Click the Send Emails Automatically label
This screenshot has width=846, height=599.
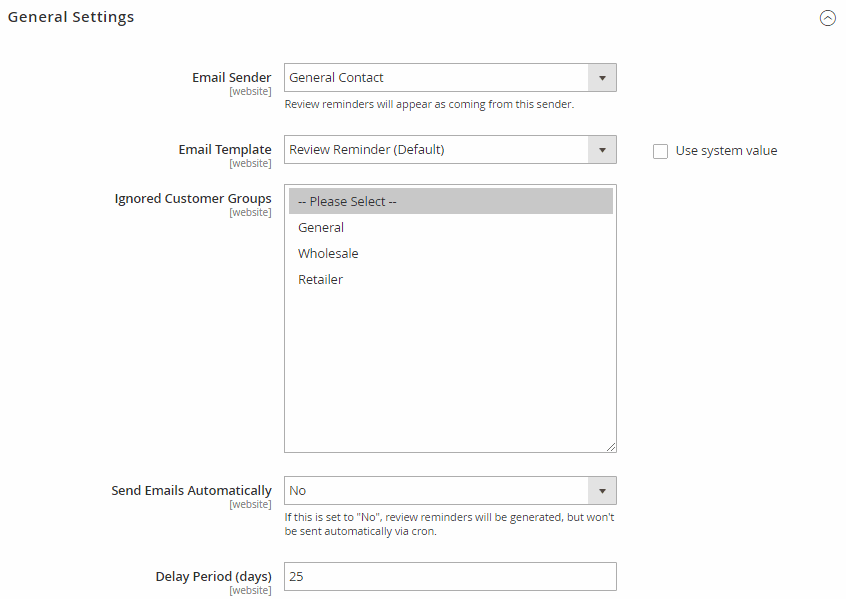click(191, 491)
